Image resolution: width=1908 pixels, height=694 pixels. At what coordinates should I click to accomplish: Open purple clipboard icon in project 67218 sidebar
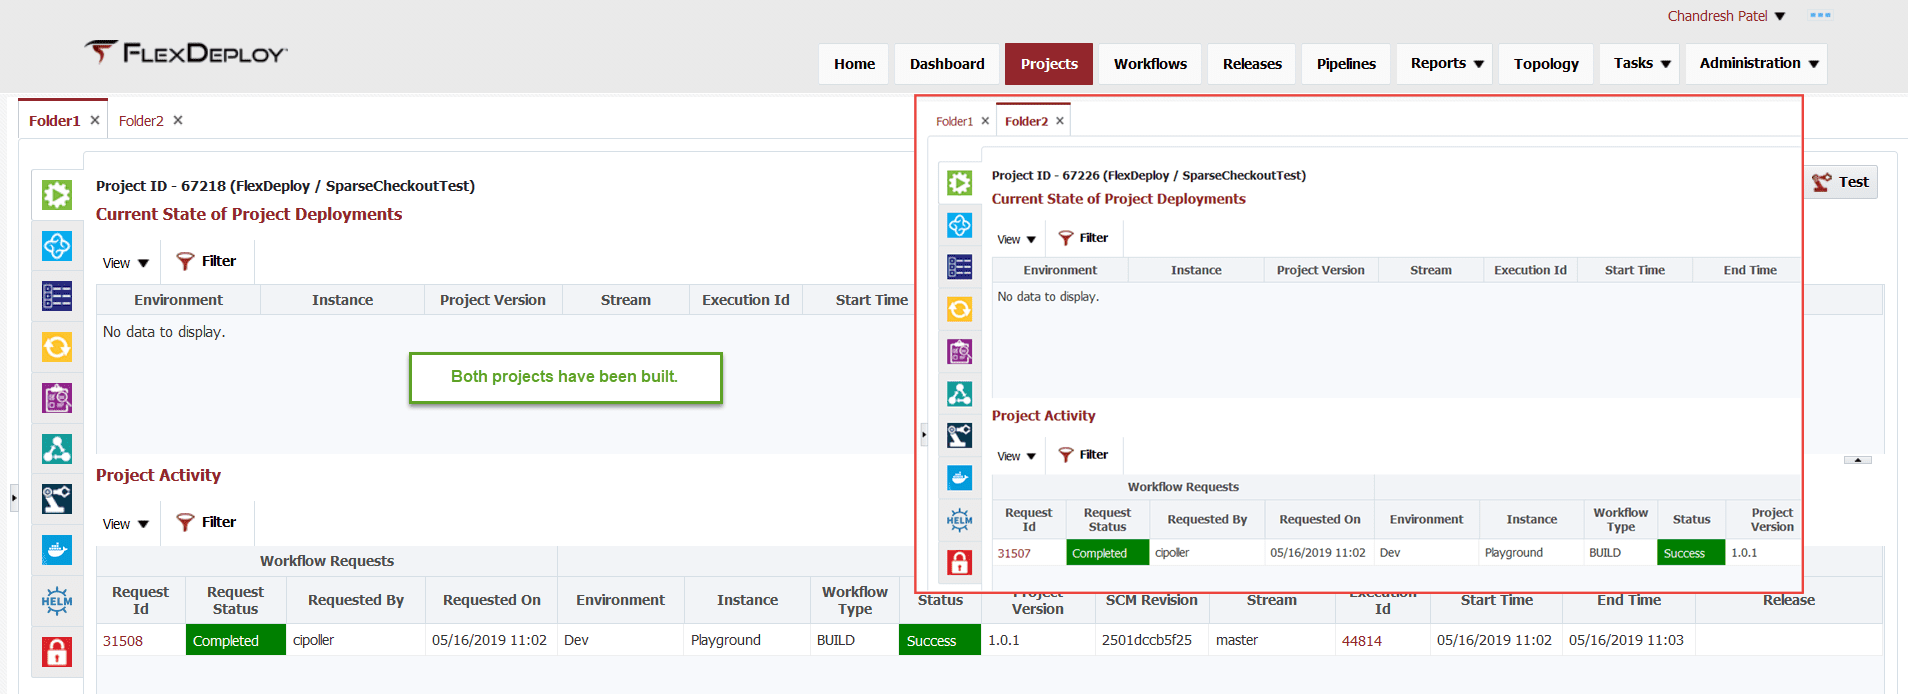tap(57, 398)
